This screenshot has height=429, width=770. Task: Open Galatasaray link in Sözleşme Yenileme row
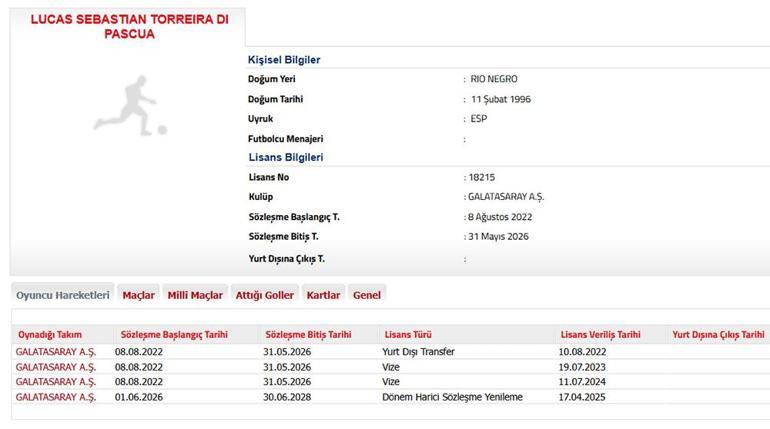56,397
